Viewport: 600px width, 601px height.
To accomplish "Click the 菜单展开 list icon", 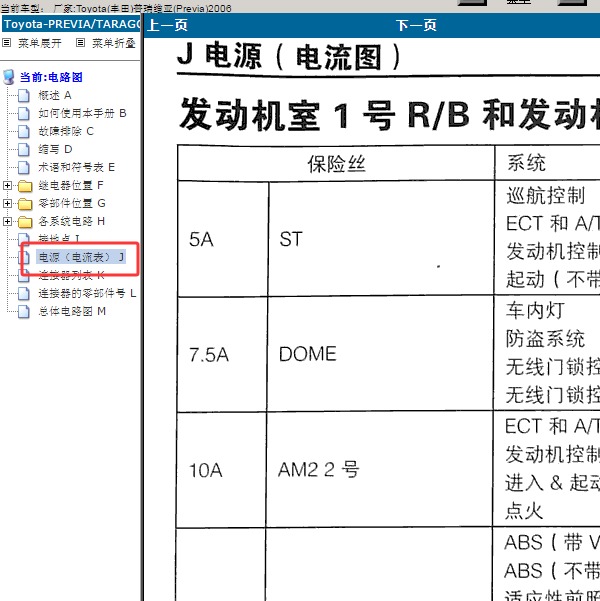I will [x=7, y=43].
